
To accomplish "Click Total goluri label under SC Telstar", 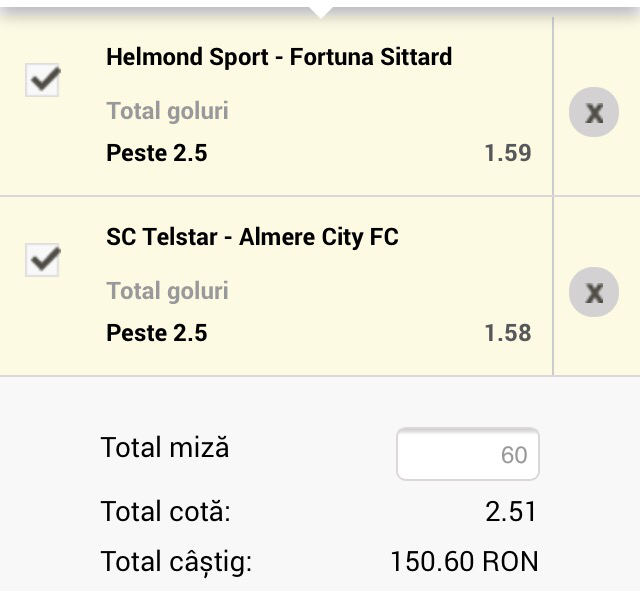I will click(x=168, y=291).
